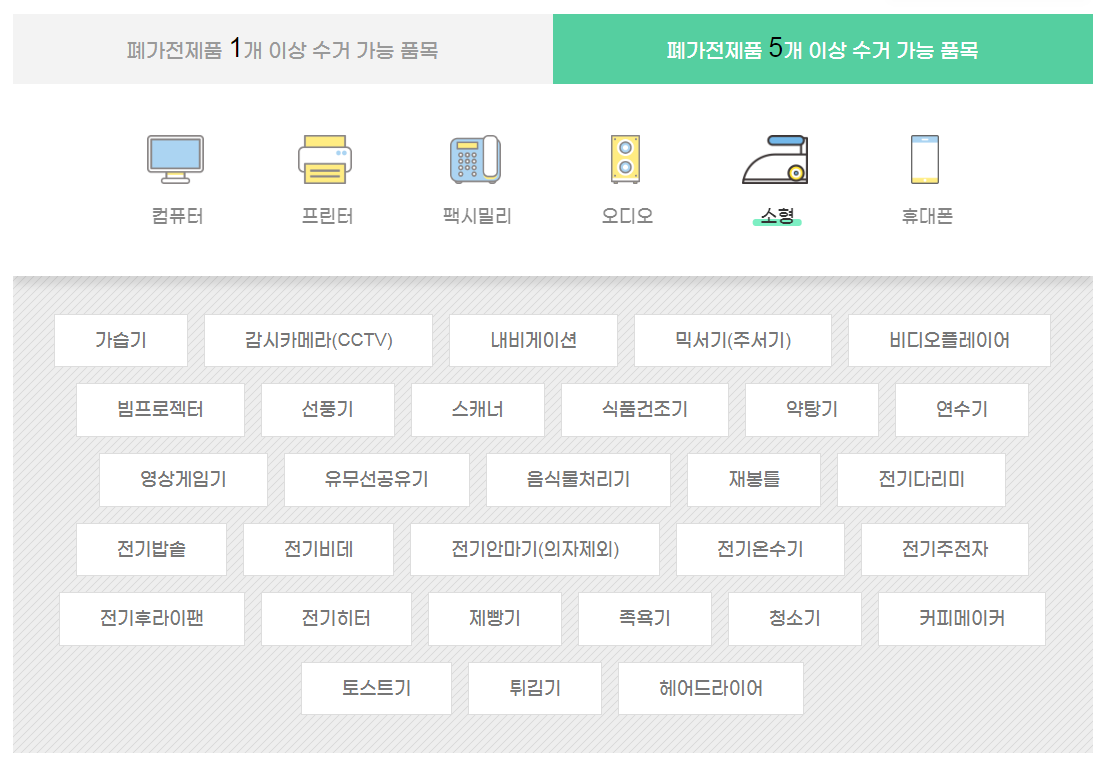The image size is (1103, 770).
Task: Select 믹서기(주서기) from the grid
Action: [x=732, y=340]
